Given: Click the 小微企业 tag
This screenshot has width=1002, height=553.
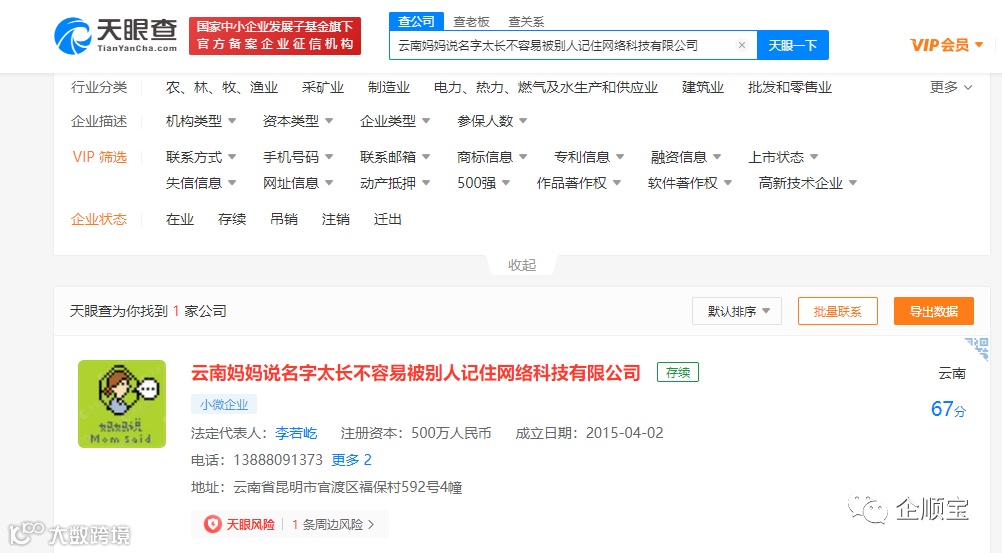Looking at the screenshot, I should click(224, 404).
